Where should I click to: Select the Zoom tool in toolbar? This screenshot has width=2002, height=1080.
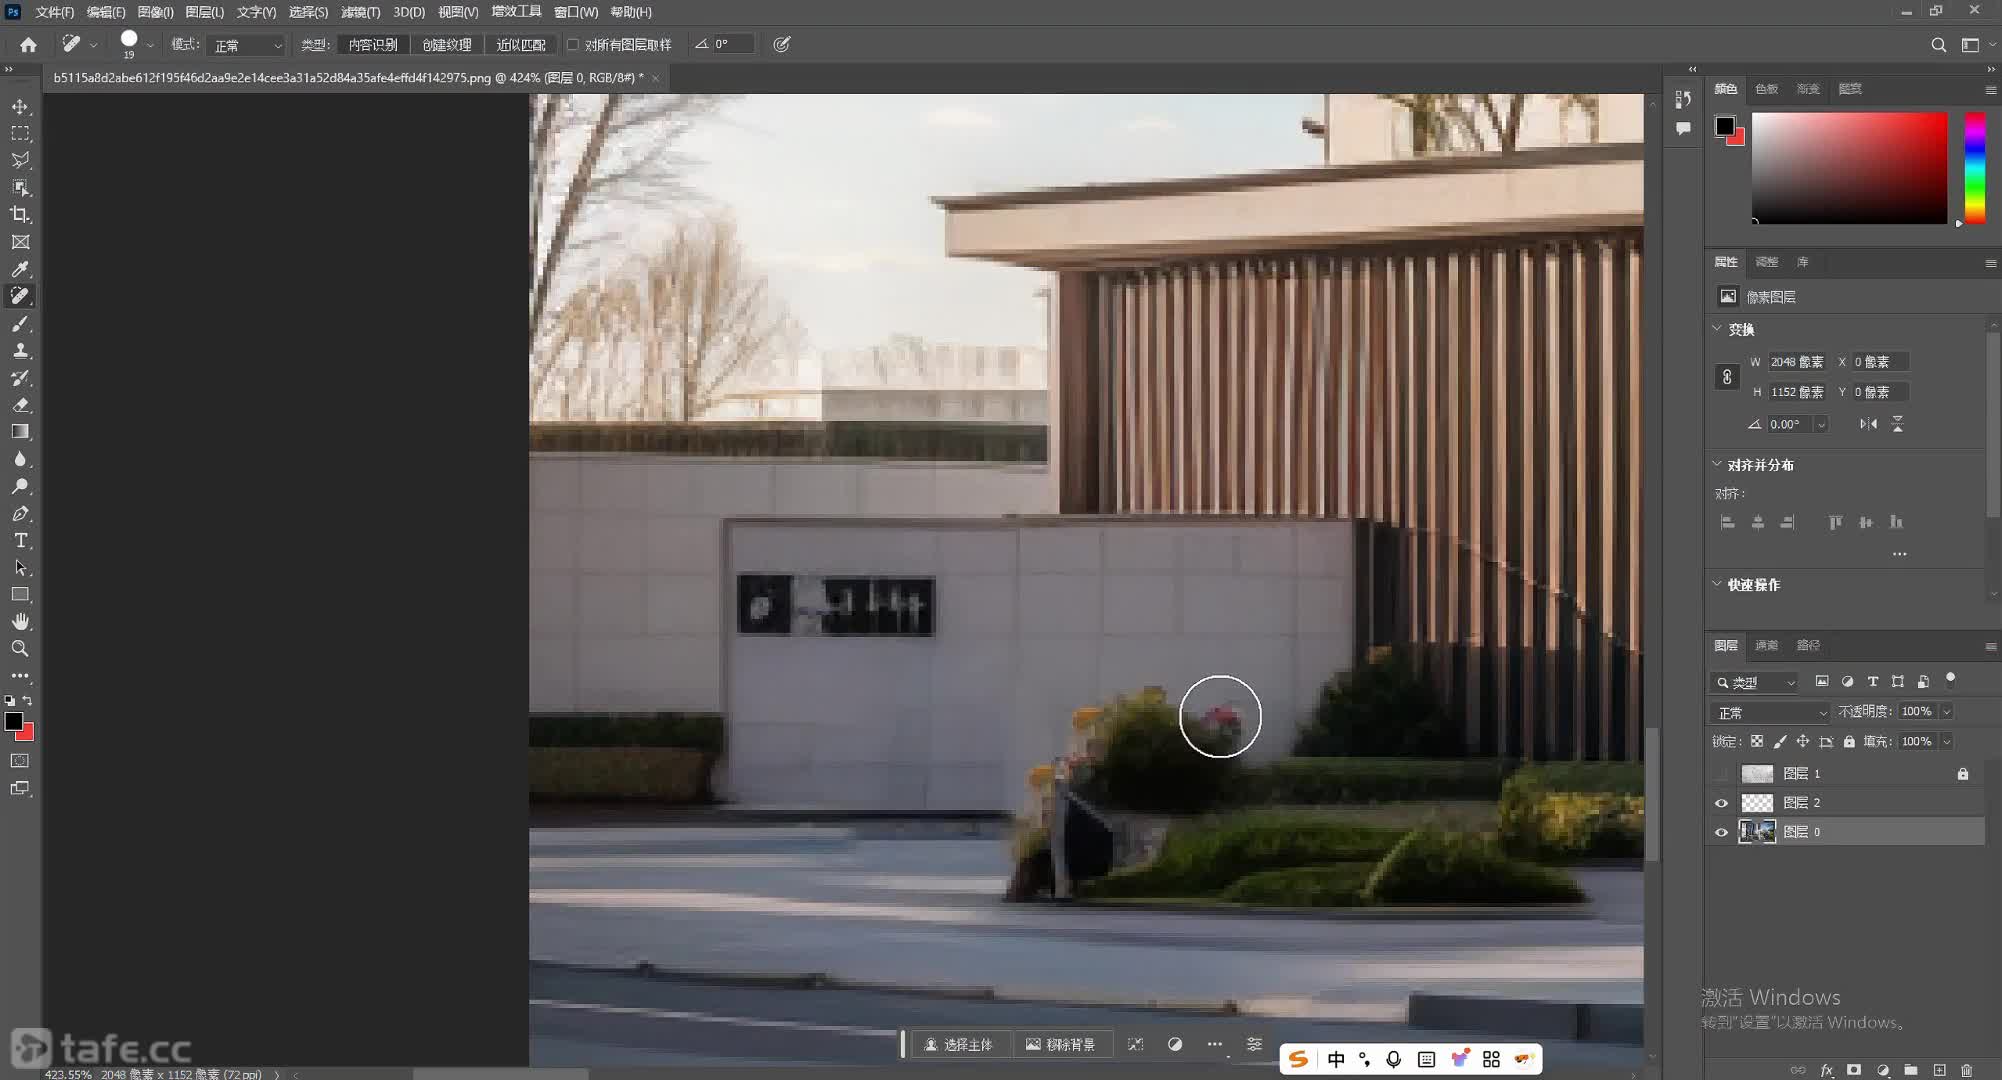[20, 648]
